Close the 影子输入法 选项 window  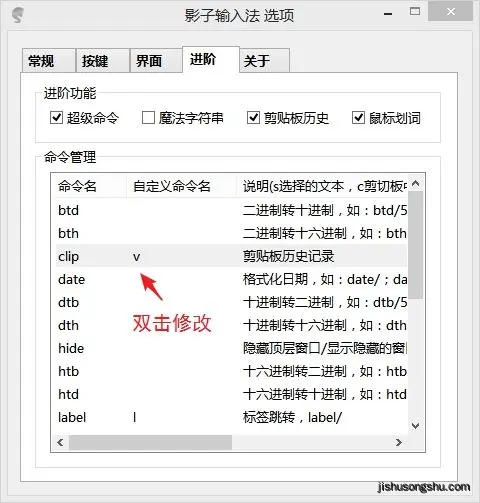tap(451, 12)
